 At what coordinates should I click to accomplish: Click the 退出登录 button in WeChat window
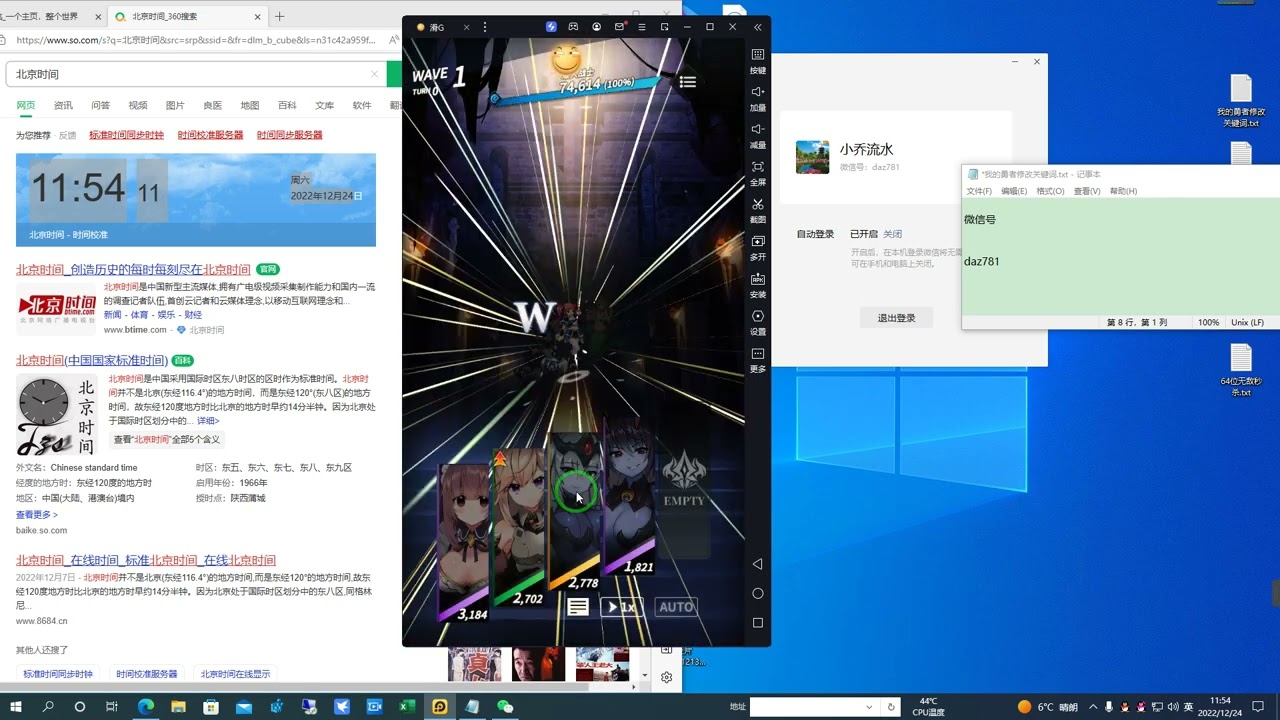point(897,318)
